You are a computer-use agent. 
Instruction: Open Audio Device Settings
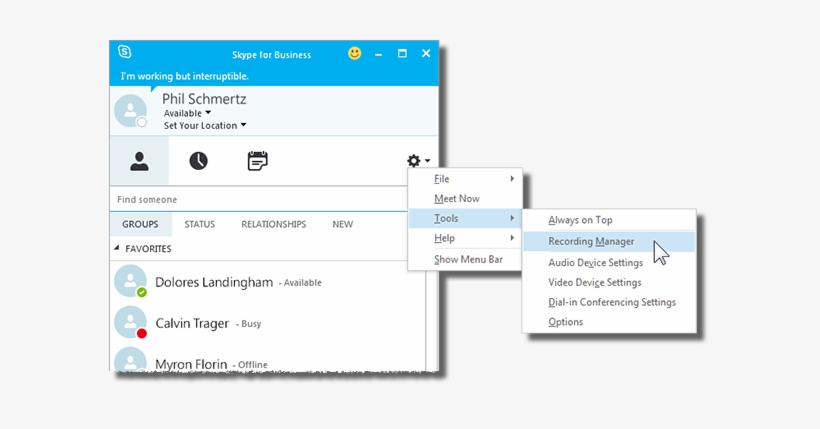(609, 263)
